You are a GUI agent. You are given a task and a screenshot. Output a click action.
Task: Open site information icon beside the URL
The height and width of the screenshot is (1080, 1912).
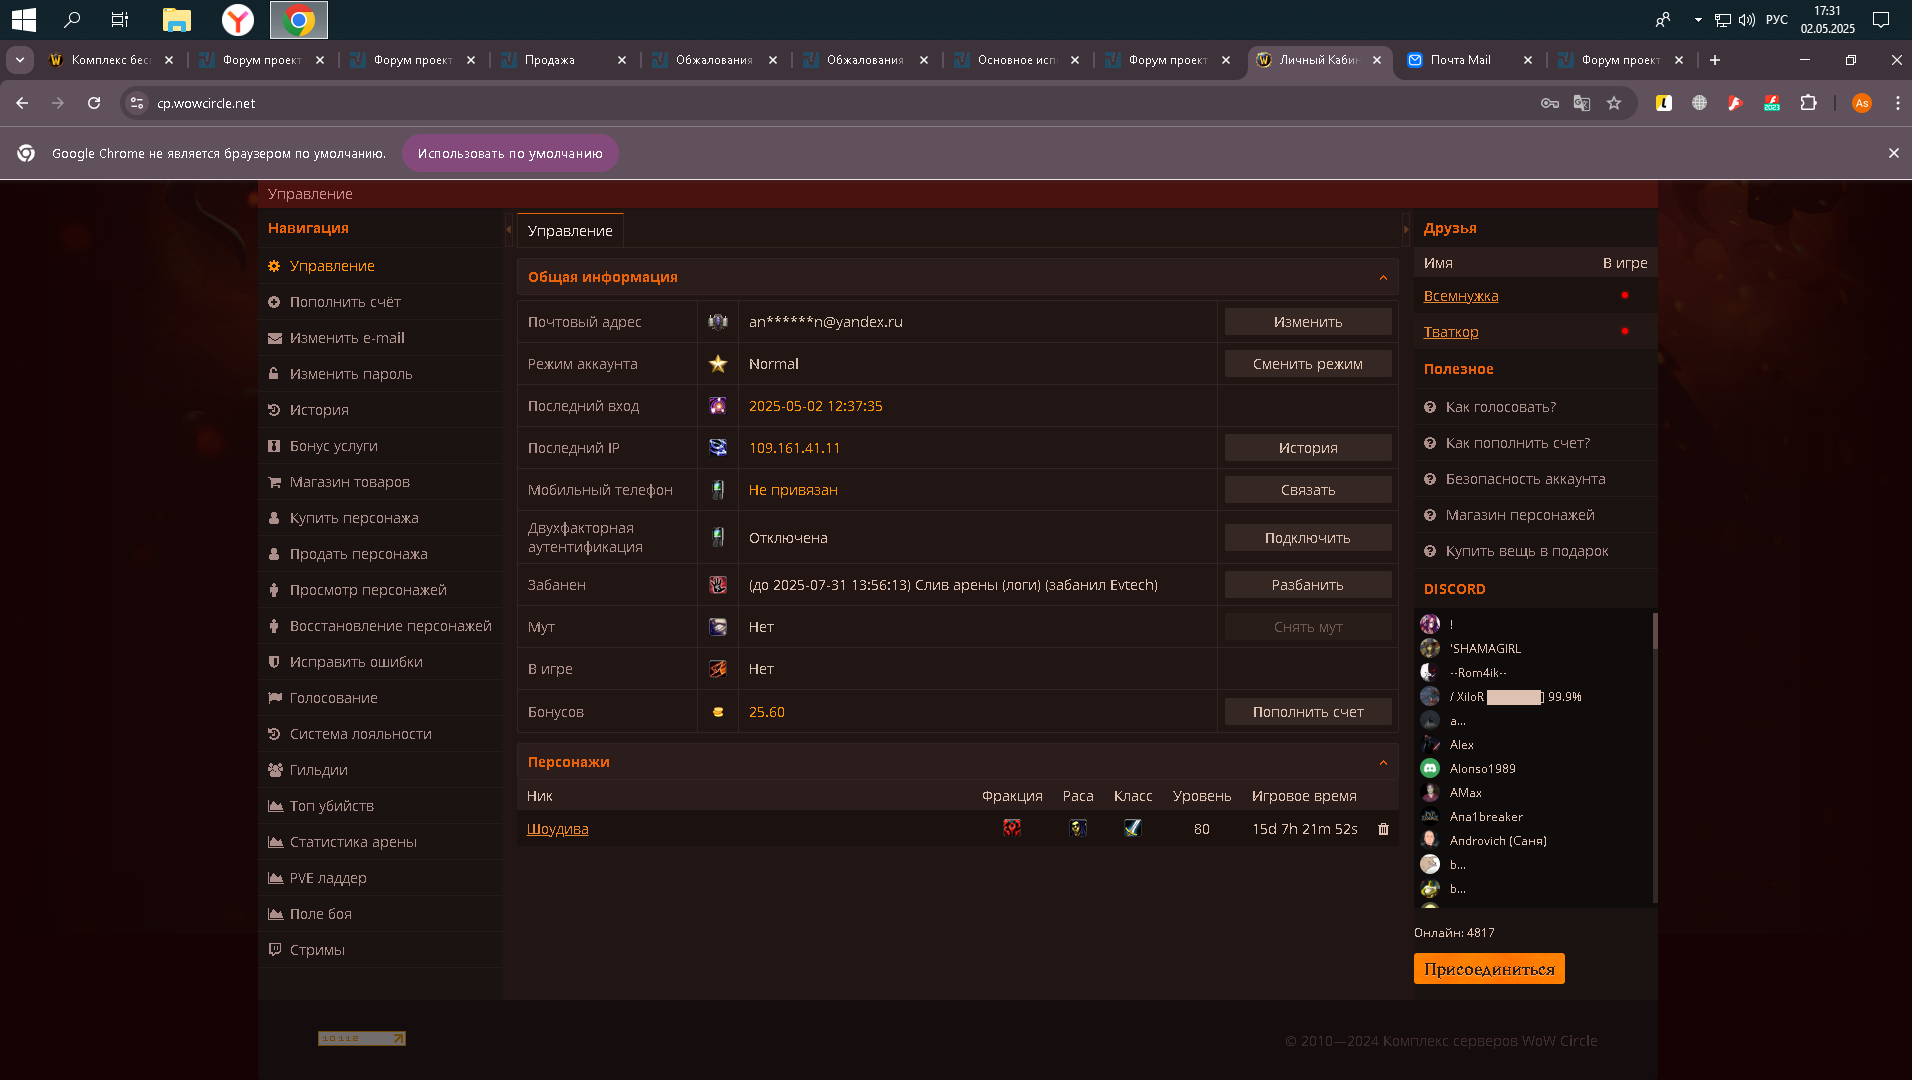pos(137,103)
